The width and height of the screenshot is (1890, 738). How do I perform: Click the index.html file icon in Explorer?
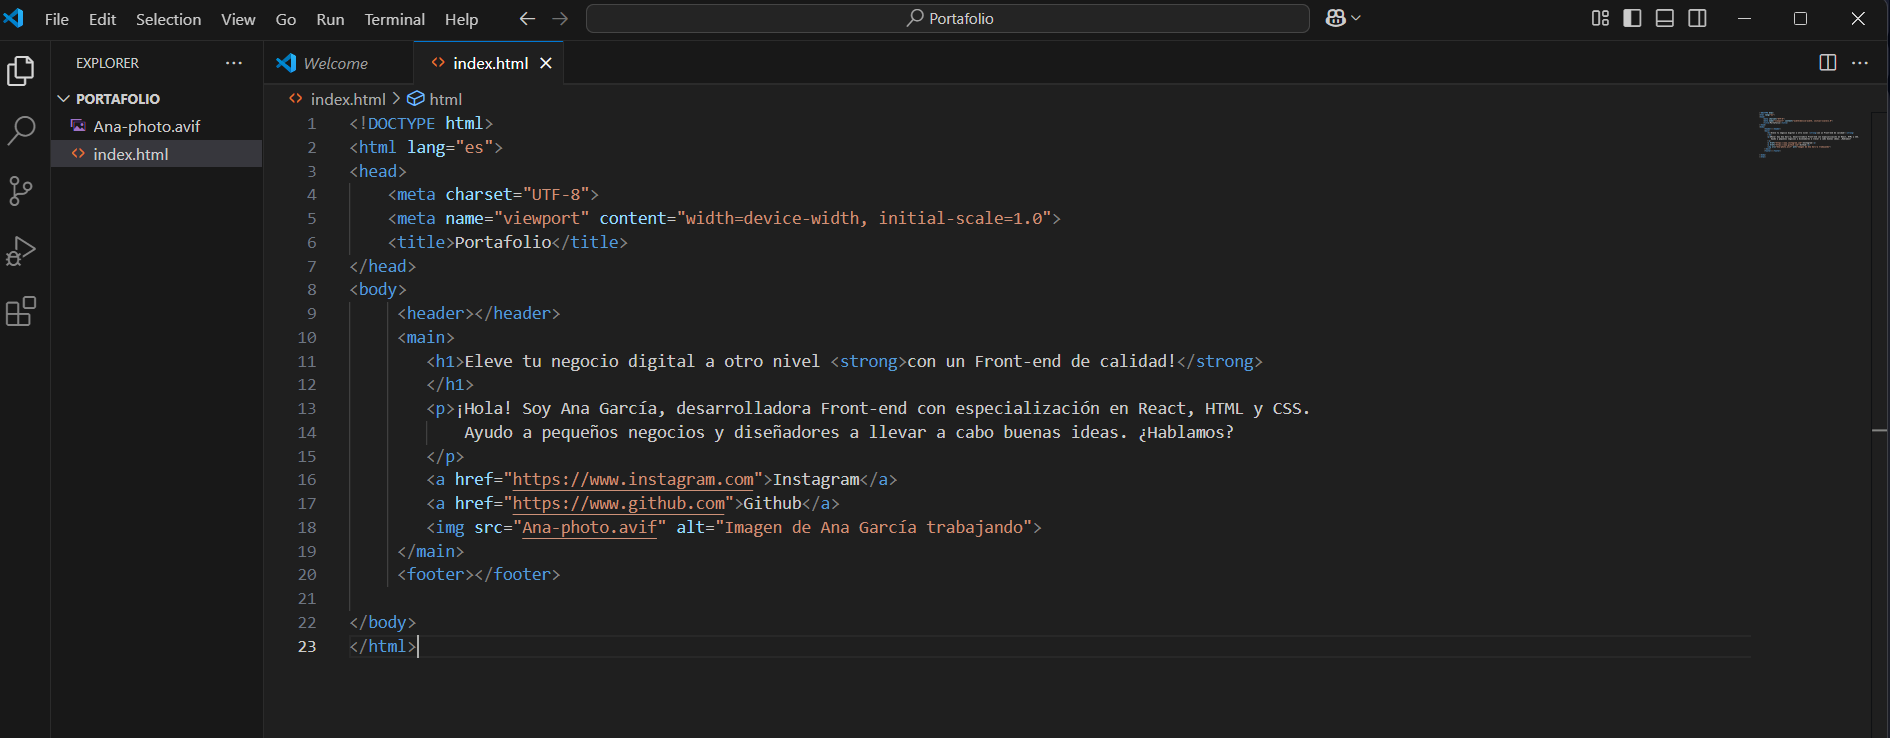[x=78, y=154]
